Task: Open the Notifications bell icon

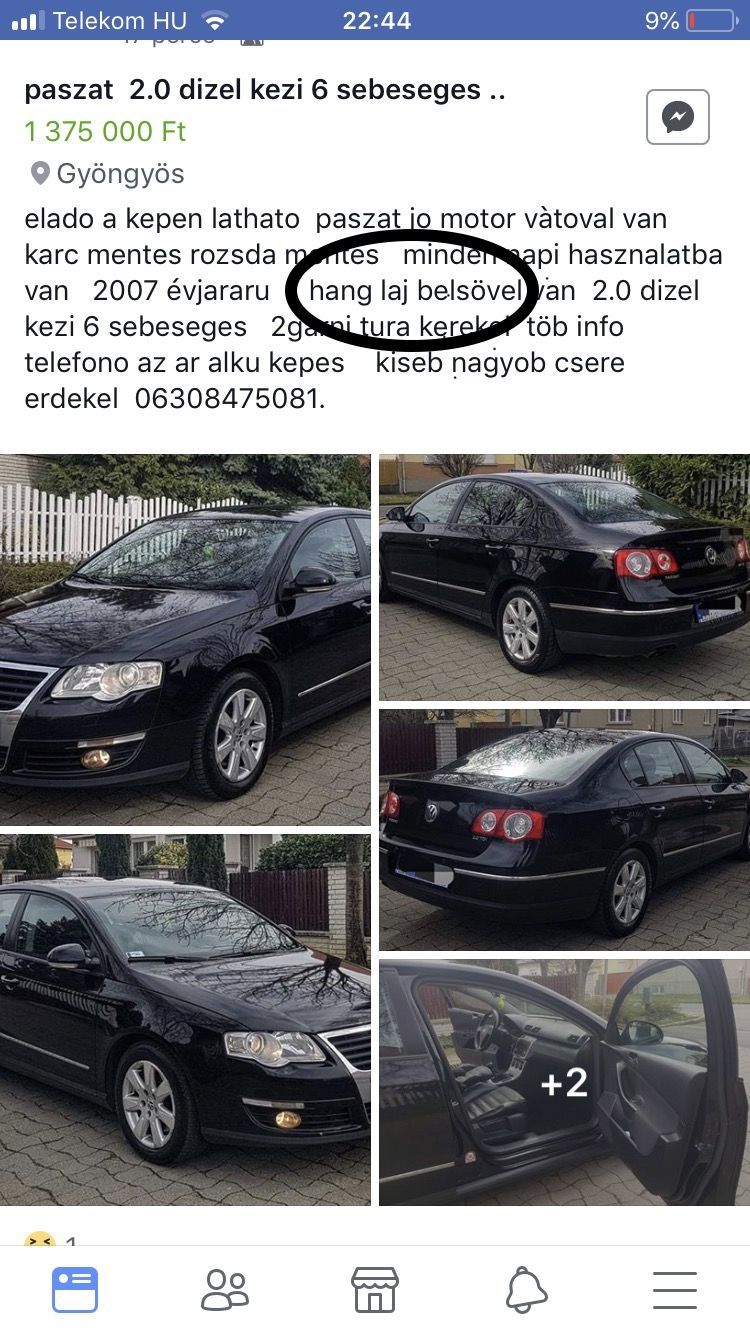Action: tap(526, 1290)
